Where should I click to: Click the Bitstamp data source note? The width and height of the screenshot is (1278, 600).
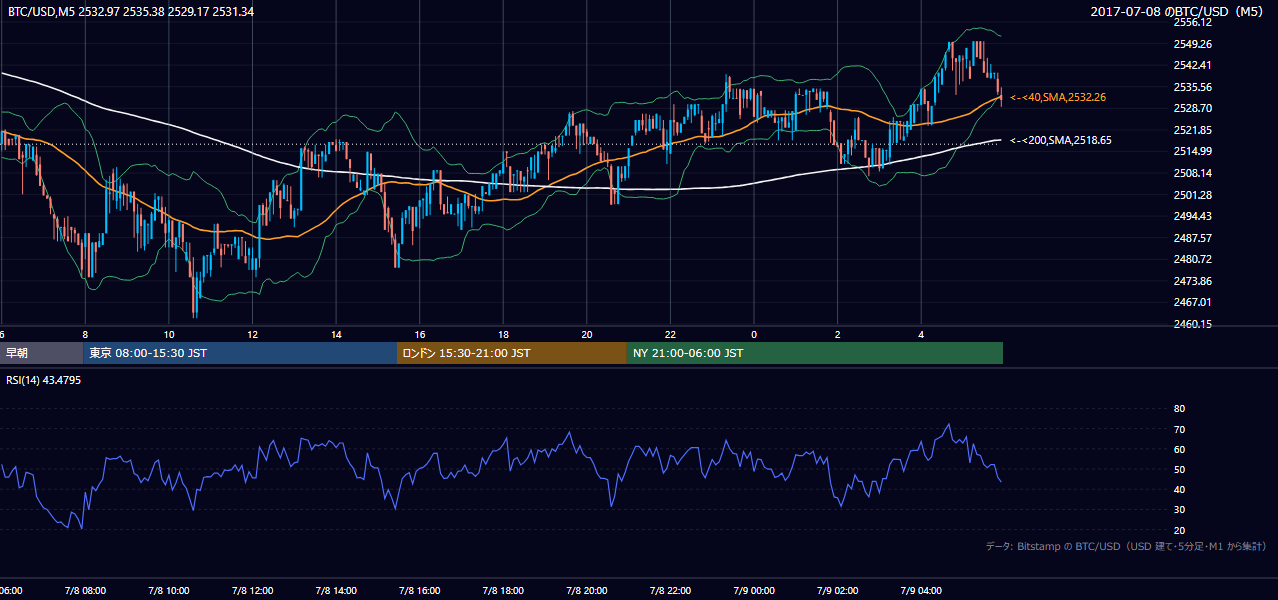[x=1126, y=546]
